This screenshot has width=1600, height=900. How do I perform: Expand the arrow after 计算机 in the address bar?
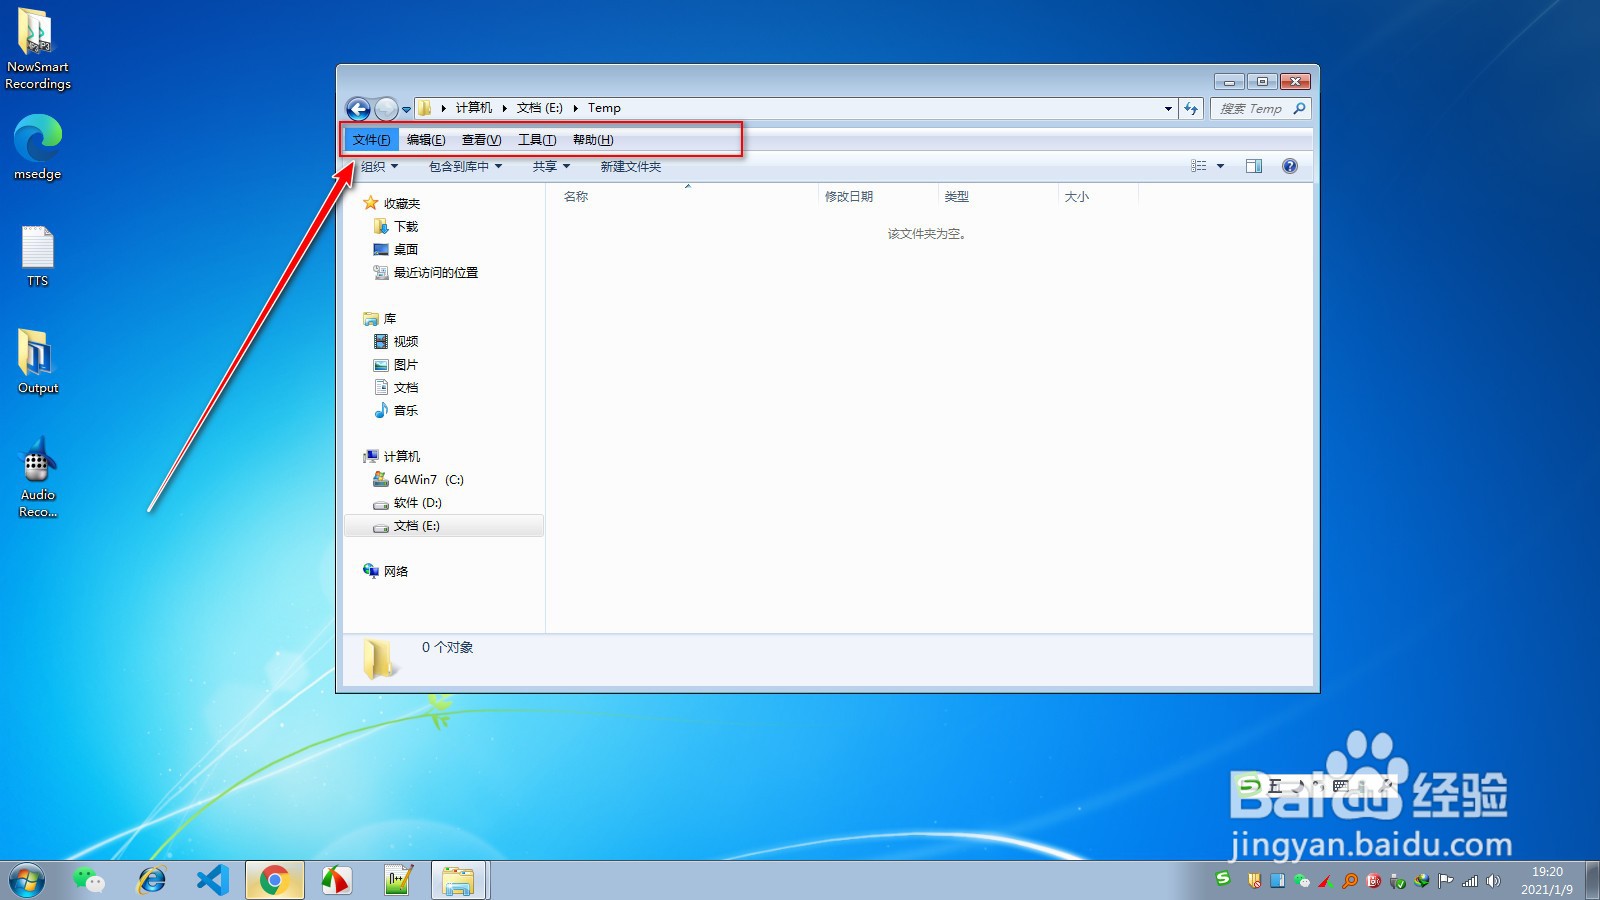tap(505, 108)
